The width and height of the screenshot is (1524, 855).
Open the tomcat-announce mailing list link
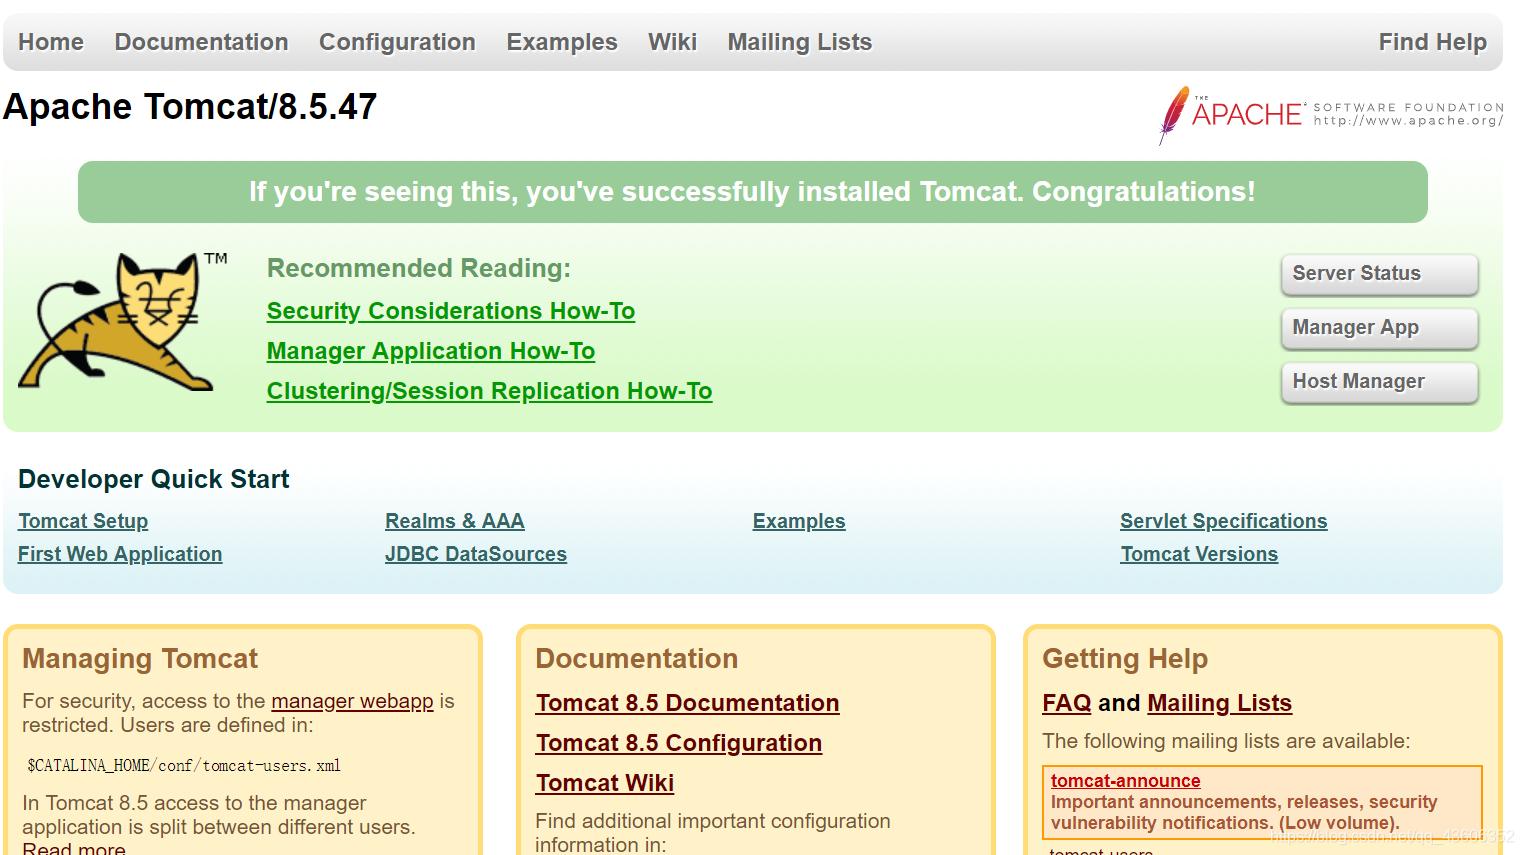1125,781
